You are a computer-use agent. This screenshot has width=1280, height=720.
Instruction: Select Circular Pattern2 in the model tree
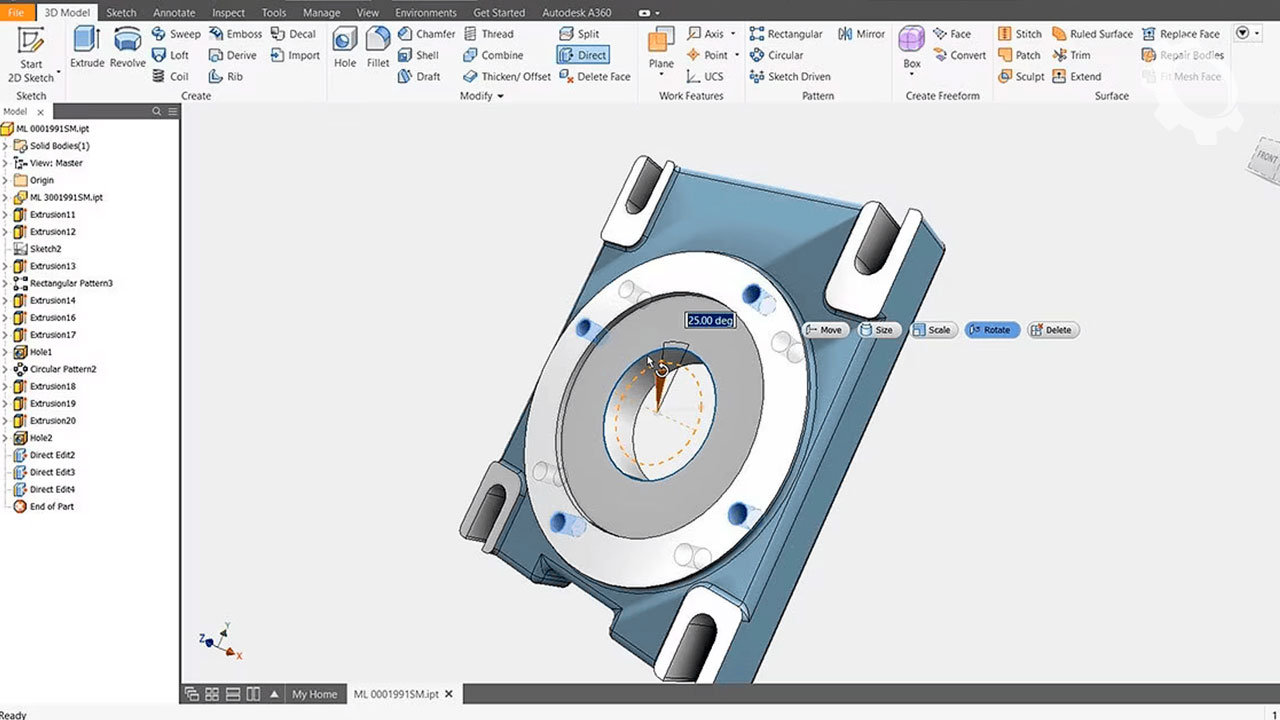63,369
